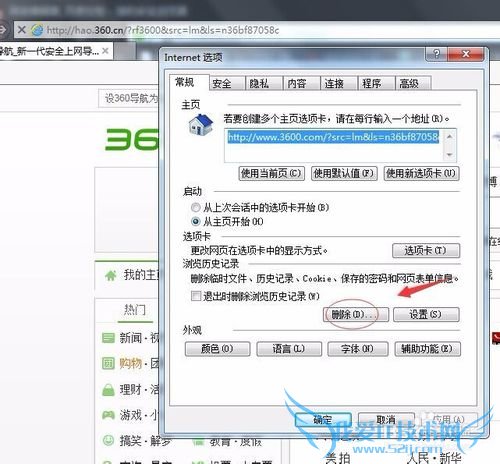Image resolution: width=500 pixels, height=464 pixels.
Task: Open the 颜色(O) button
Action: tap(217, 349)
